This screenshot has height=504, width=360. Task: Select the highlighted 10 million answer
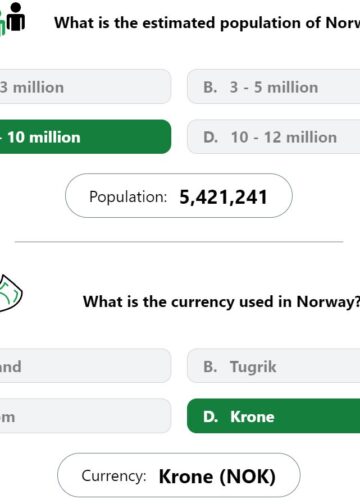[85, 137]
